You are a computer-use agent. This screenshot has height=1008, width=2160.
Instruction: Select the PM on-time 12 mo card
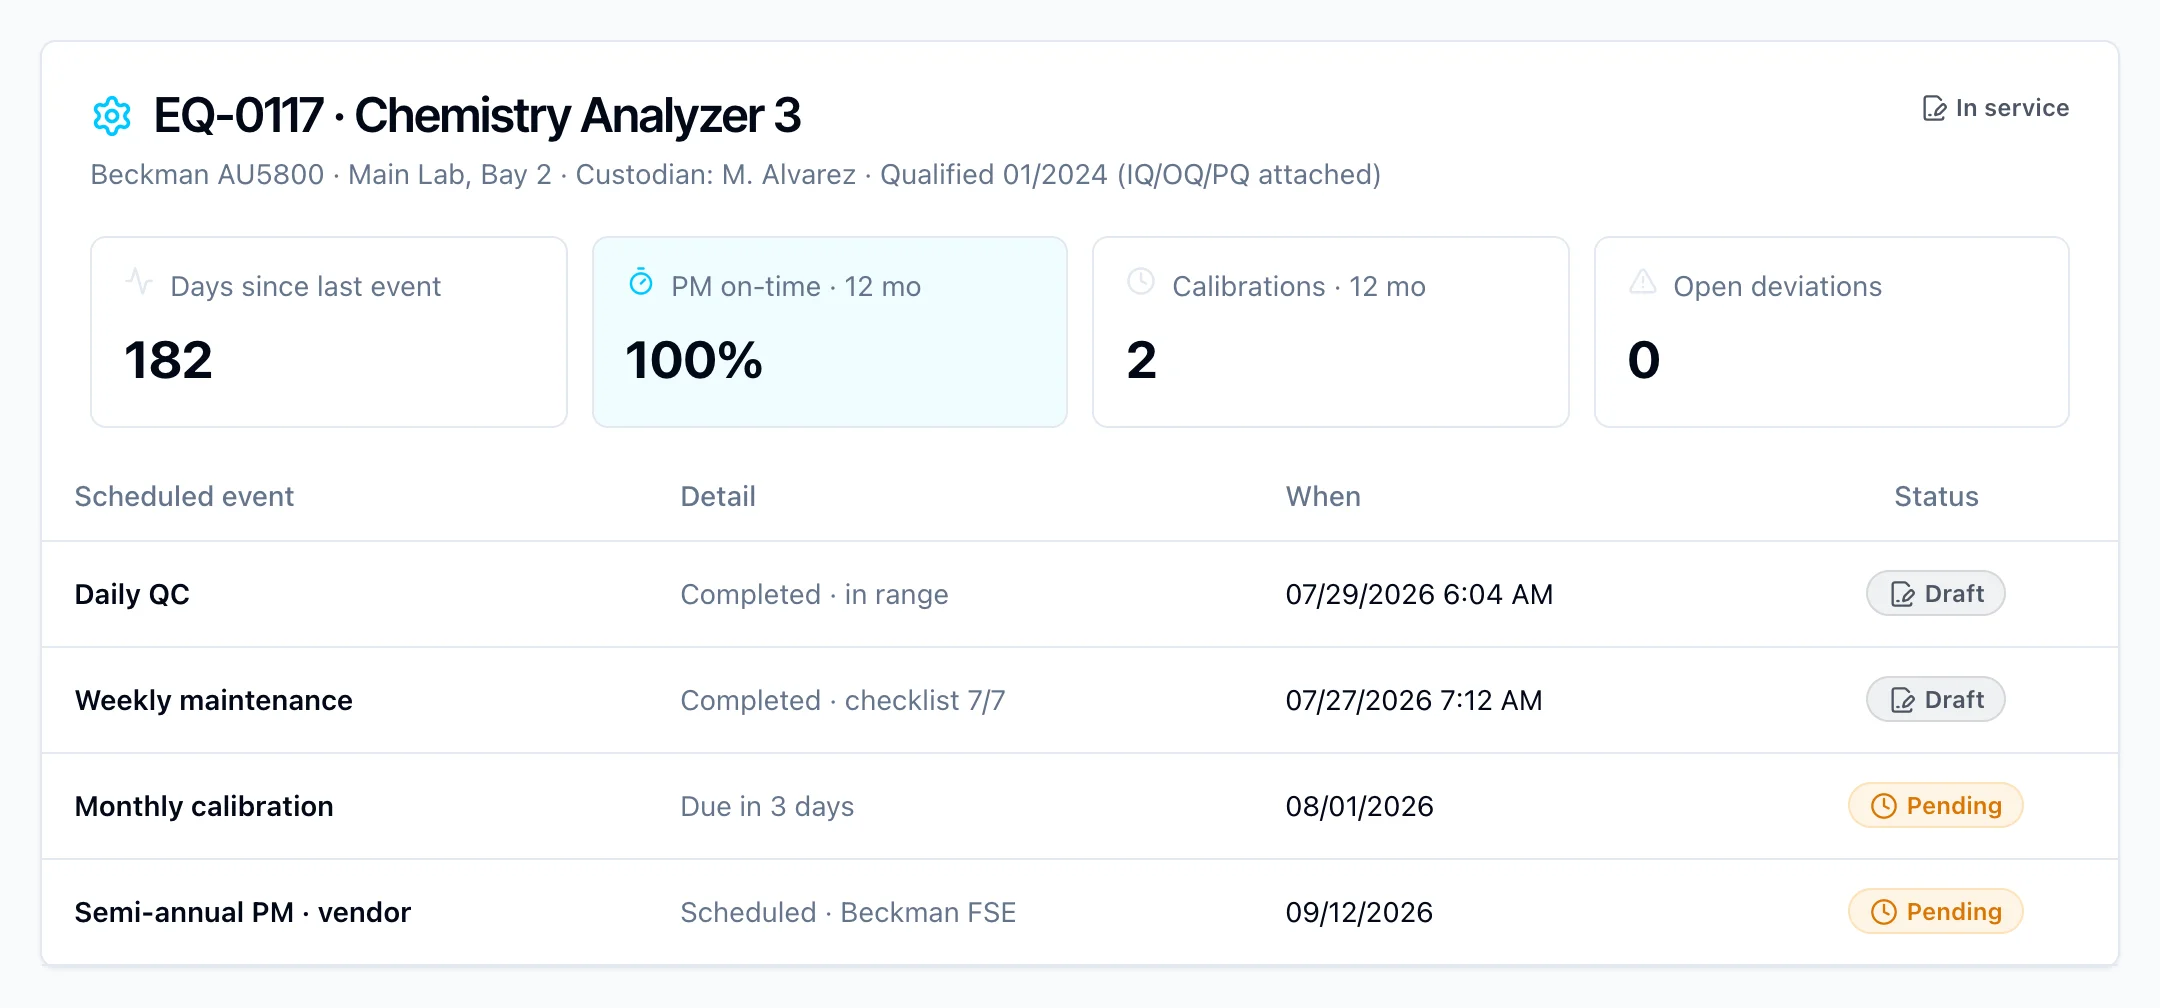pyautogui.click(x=830, y=332)
